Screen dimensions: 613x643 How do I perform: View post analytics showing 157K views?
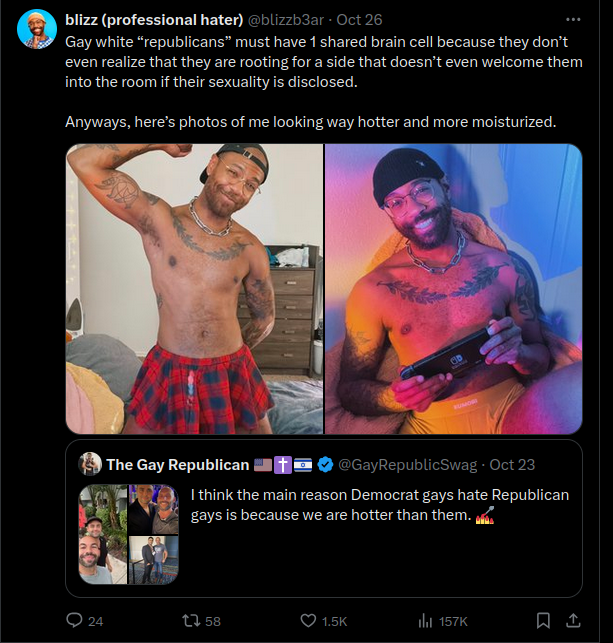click(x=425, y=621)
